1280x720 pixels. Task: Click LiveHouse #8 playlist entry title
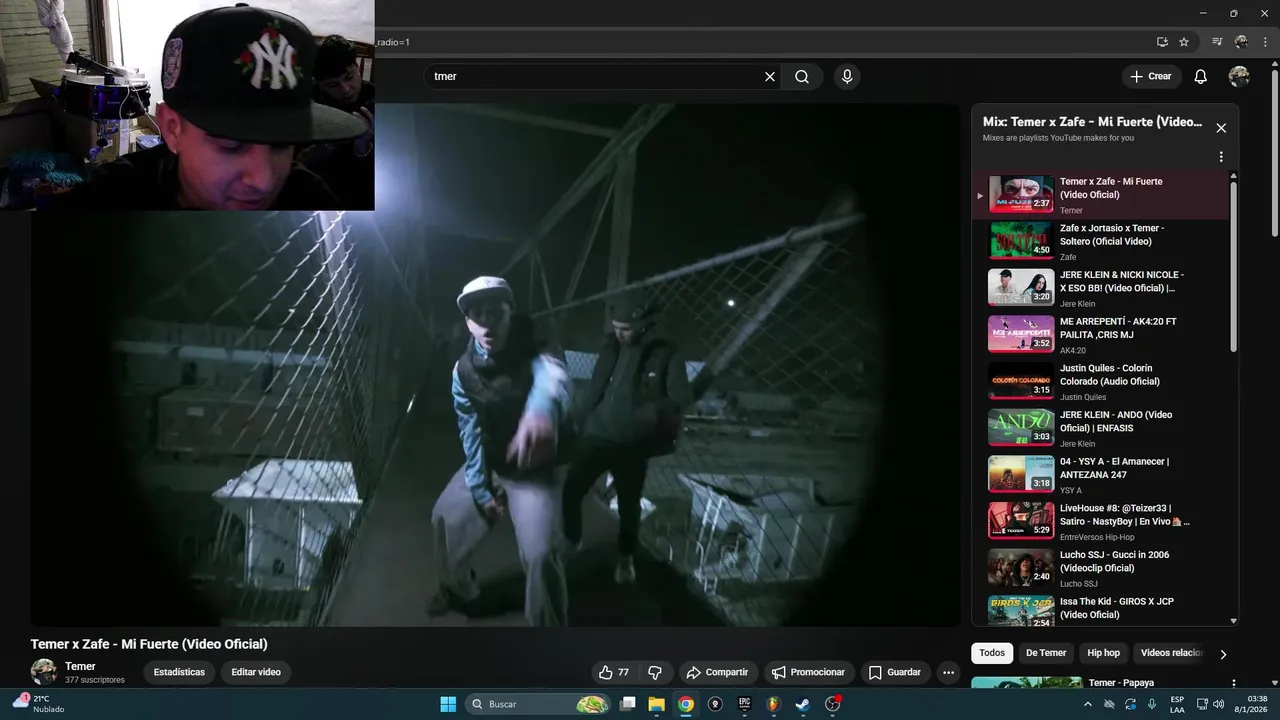(1125, 515)
